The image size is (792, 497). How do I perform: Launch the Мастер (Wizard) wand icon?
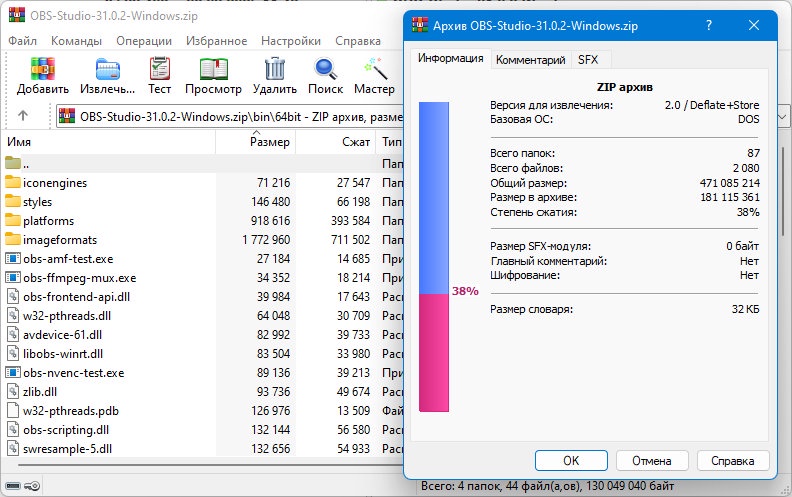375,69
